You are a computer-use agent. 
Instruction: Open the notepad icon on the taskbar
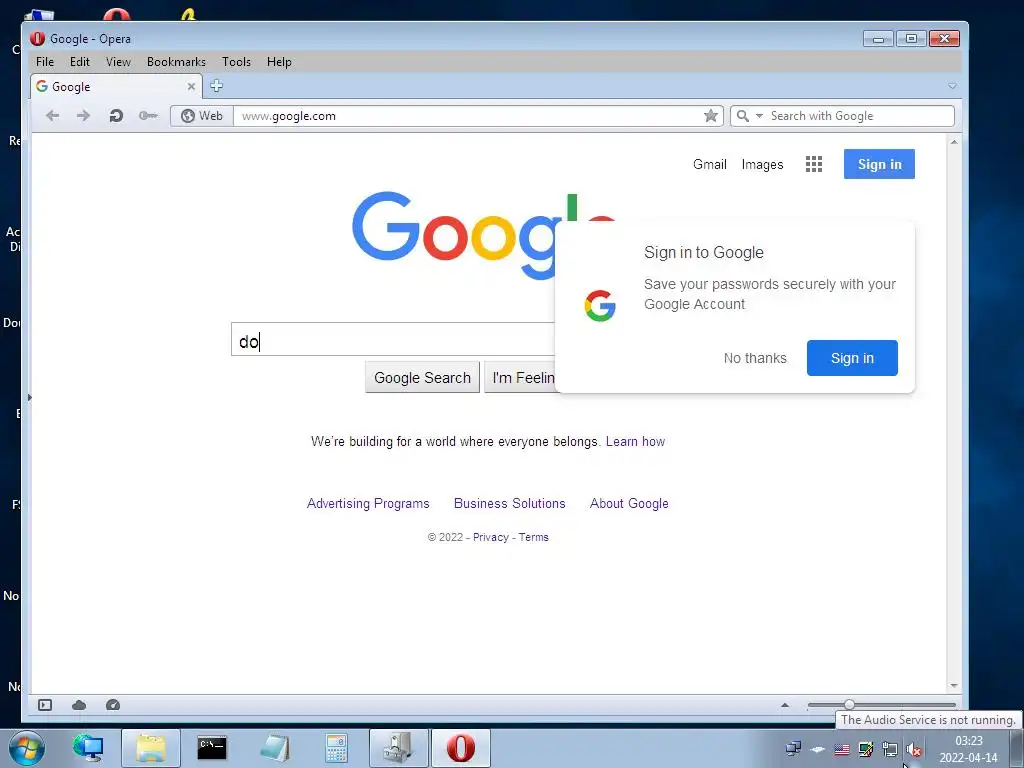pos(274,748)
